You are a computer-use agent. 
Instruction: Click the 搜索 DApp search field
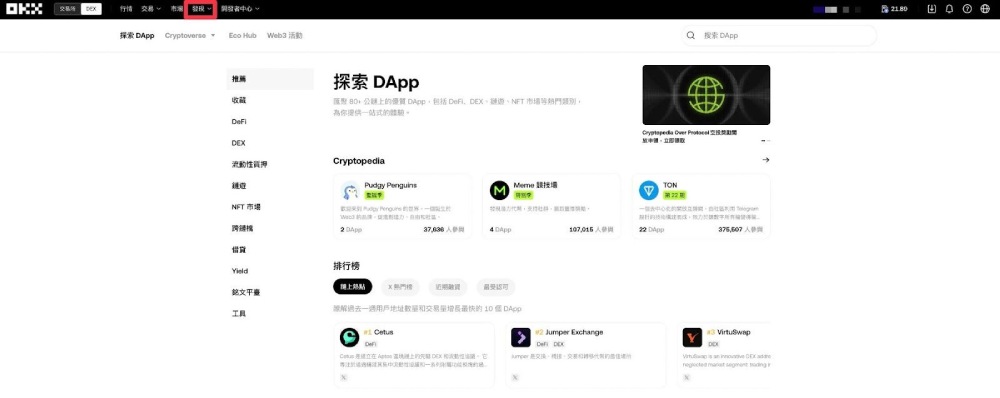pos(779,36)
